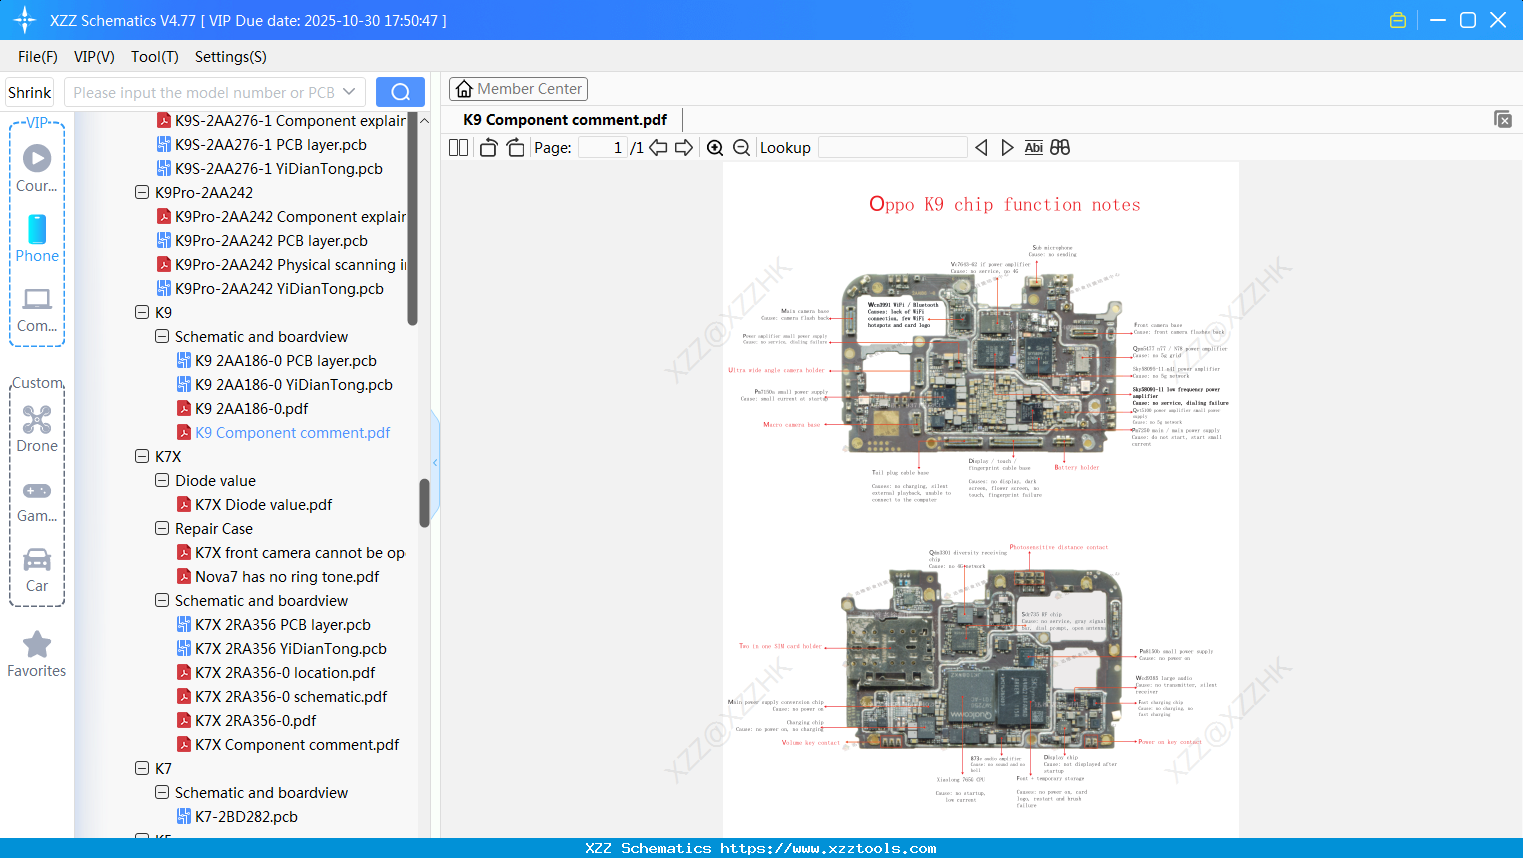
Task: Collapse Schematic and boardview under K9
Action: pyautogui.click(x=162, y=336)
